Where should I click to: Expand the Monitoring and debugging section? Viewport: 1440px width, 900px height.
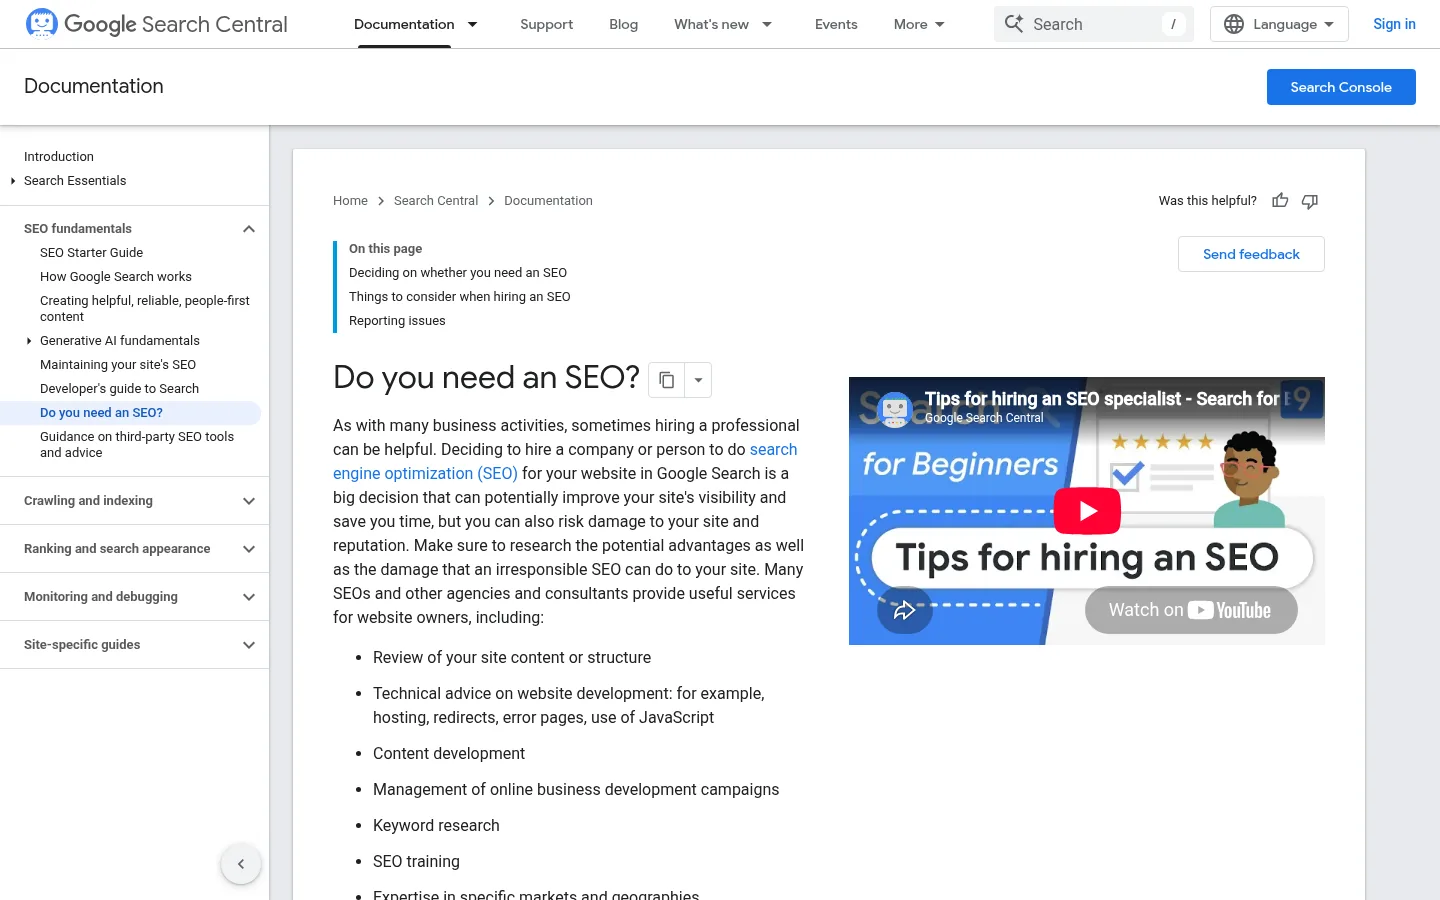click(x=249, y=597)
